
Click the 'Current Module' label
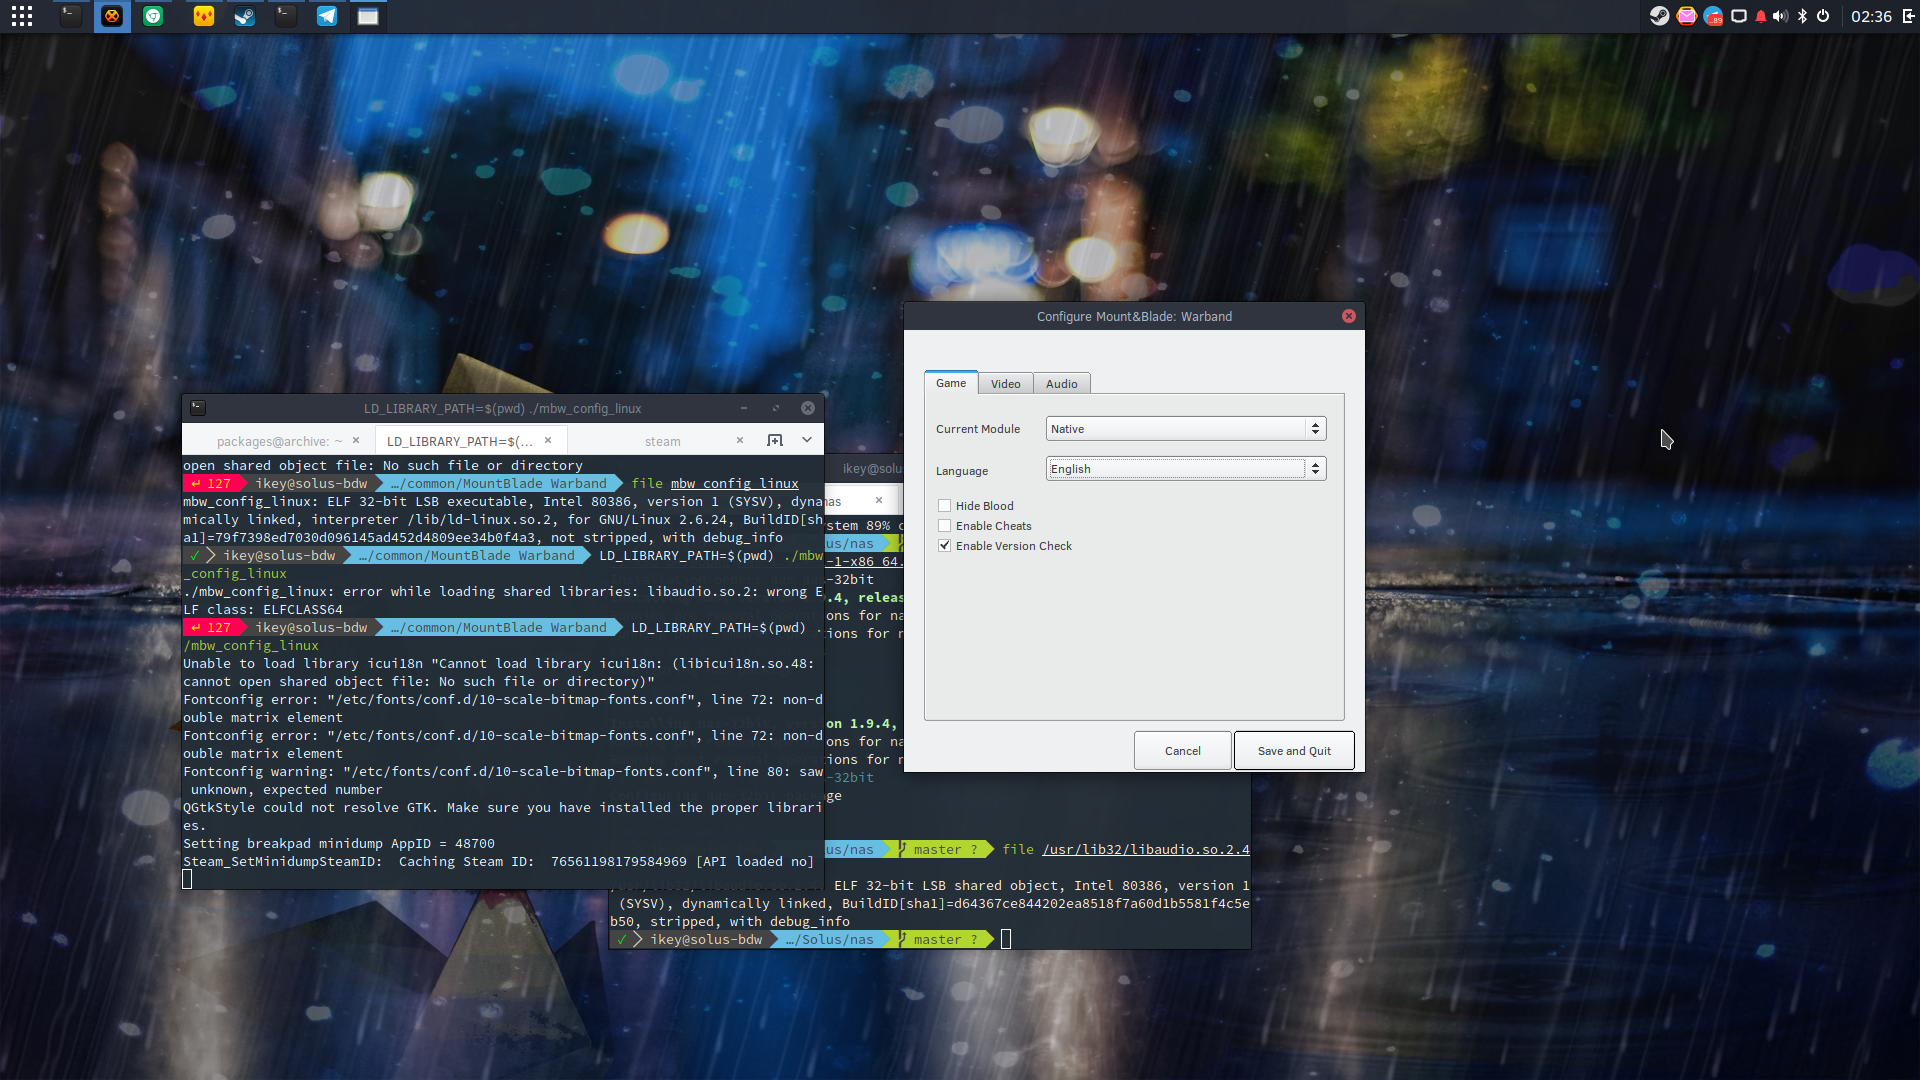pos(978,429)
